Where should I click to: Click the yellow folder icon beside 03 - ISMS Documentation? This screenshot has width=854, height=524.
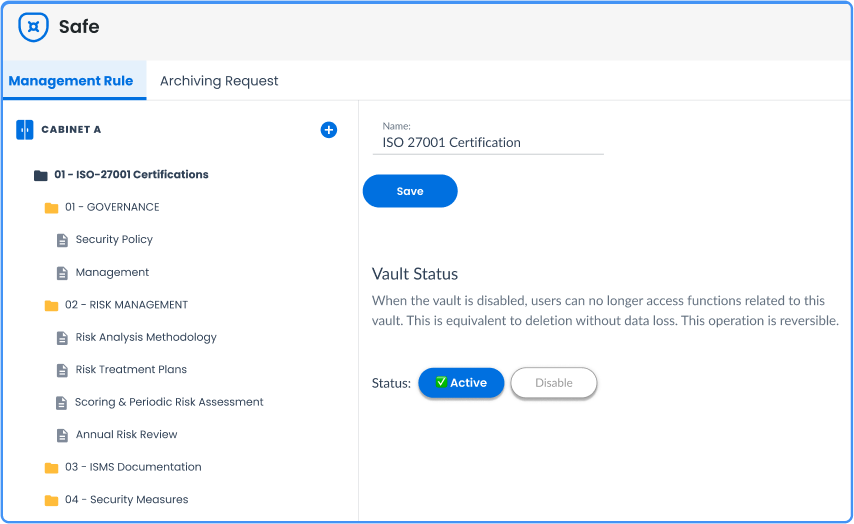click(x=51, y=467)
